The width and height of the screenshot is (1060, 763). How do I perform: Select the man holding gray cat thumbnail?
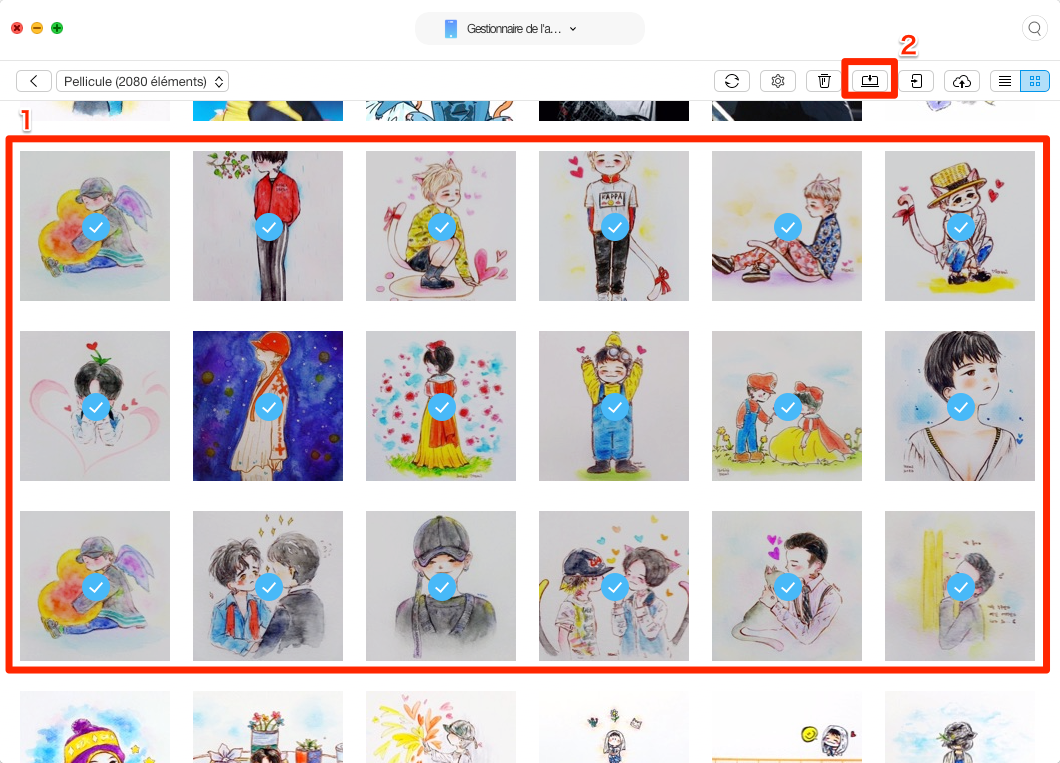click(x=787, y=586)
